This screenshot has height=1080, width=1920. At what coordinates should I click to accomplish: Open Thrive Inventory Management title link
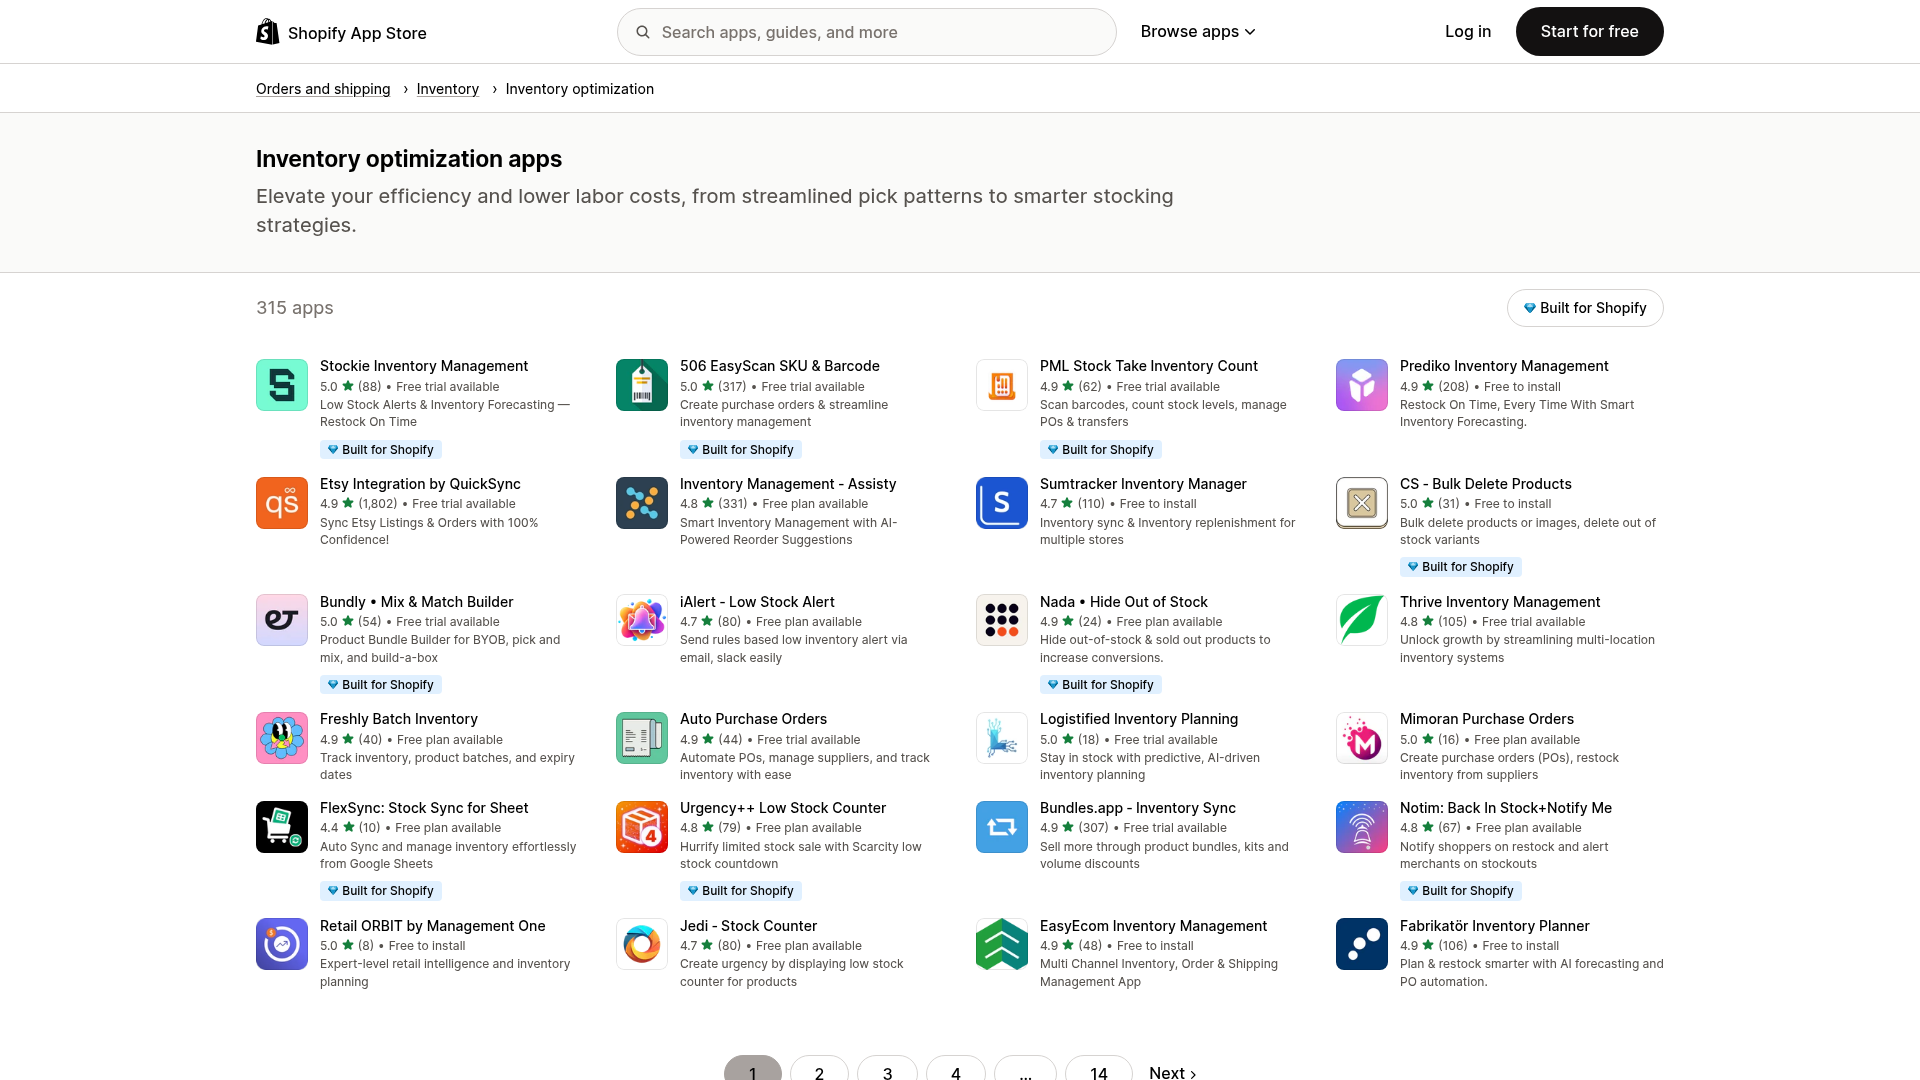click(x=1500, y=602)
